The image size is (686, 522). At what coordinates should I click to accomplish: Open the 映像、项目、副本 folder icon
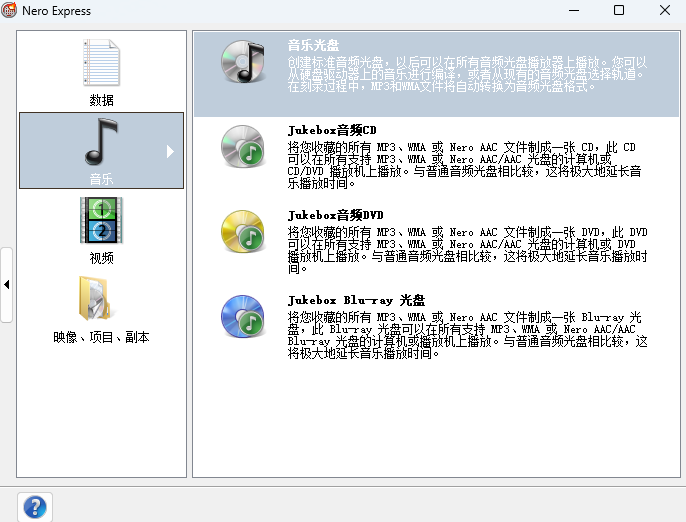click(101, 300)
